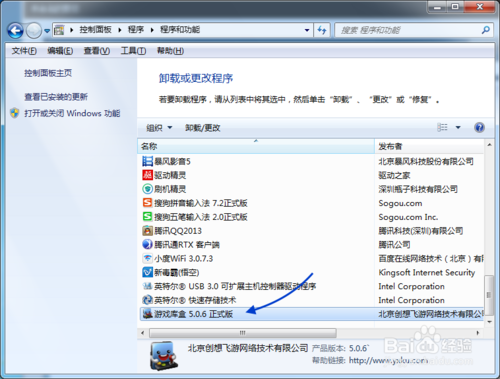
Task: Open the 组织 dropdown menu
Action: click(159, 128)
